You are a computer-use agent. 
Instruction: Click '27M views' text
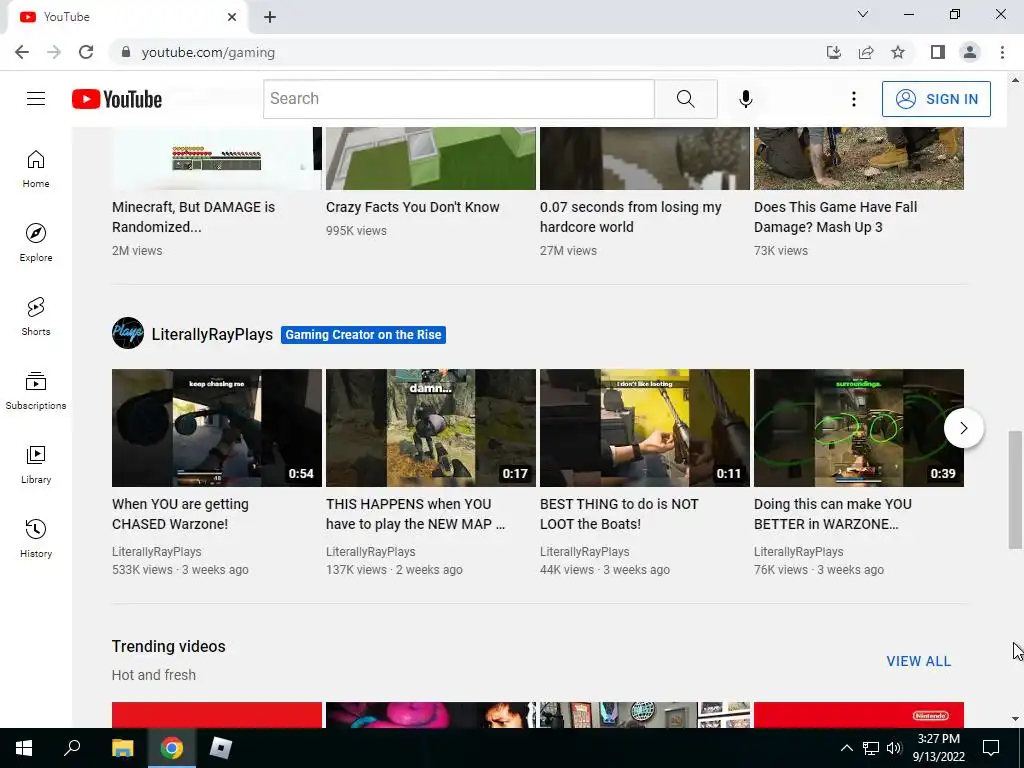click(568, 251)
